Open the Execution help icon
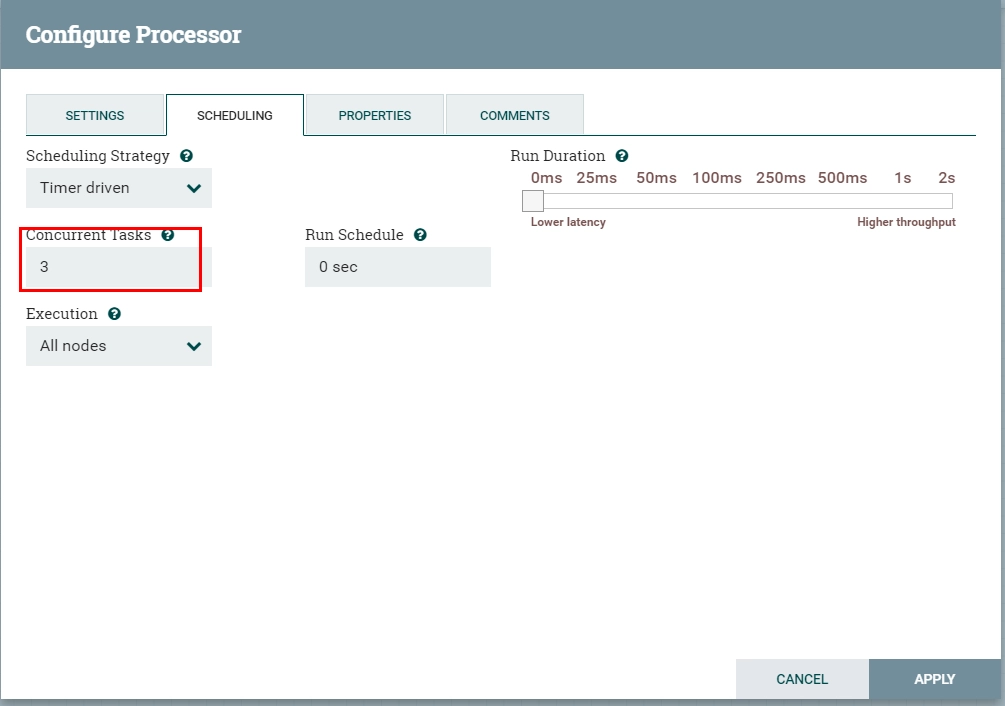 114,314
